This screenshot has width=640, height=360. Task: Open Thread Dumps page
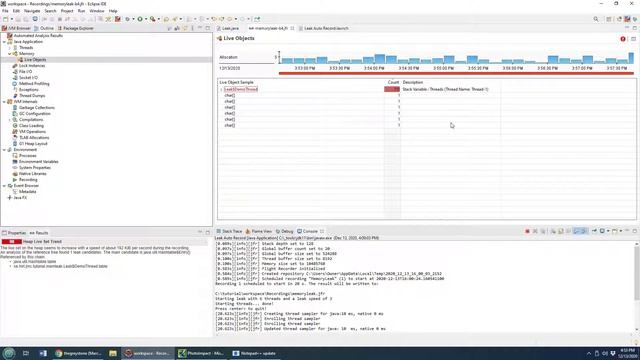(32, 96)
